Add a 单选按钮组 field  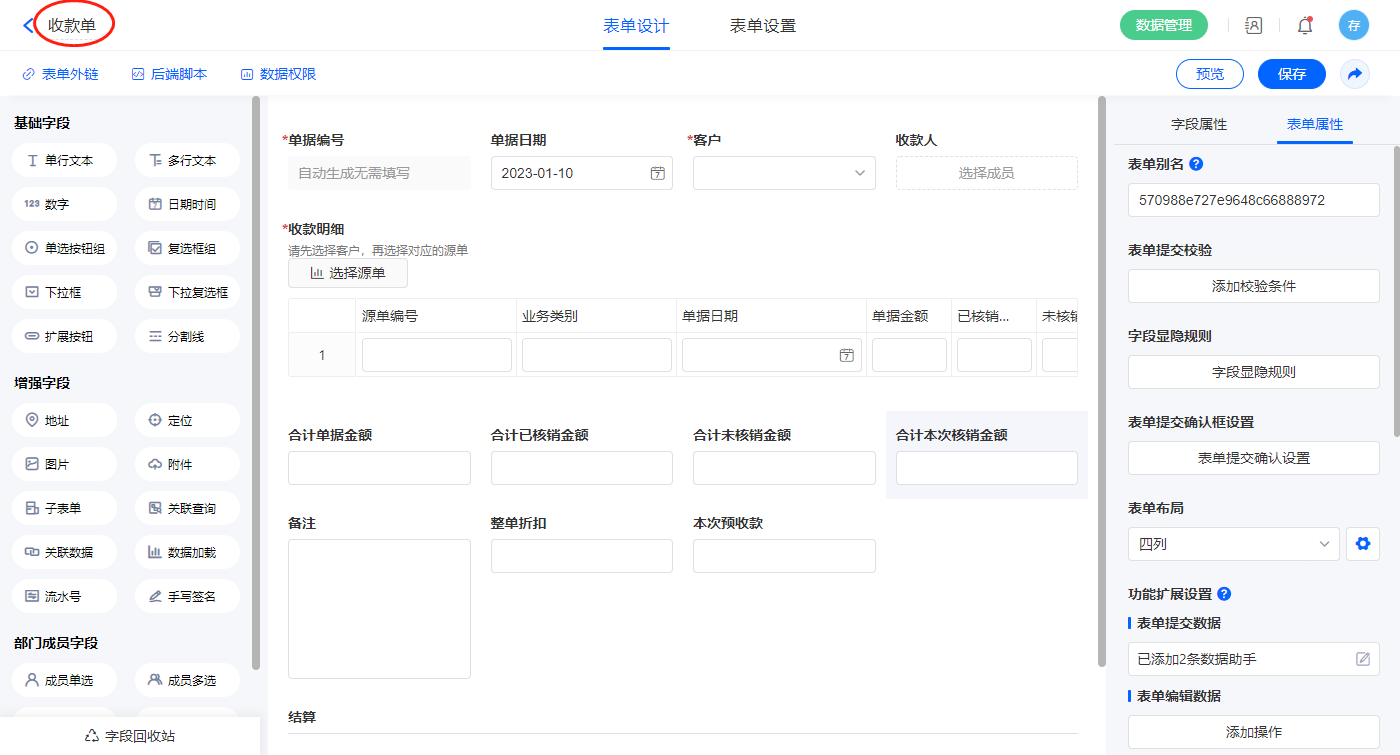[65, 248]
